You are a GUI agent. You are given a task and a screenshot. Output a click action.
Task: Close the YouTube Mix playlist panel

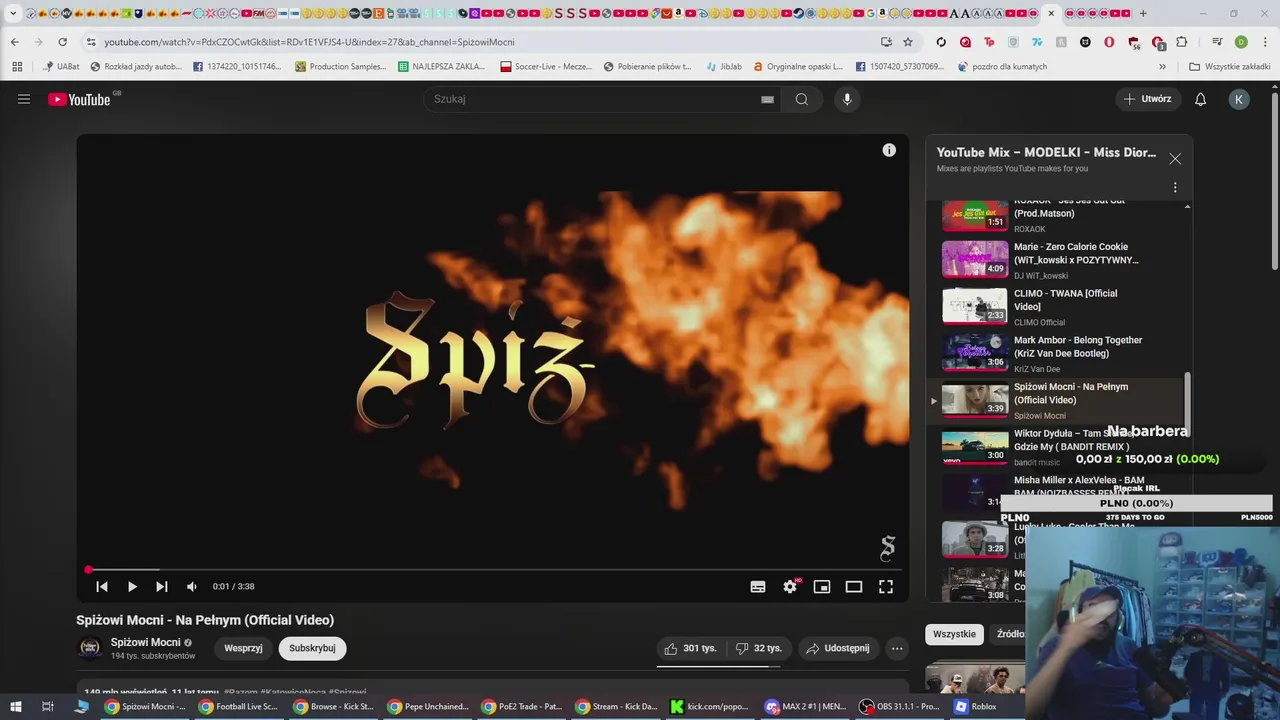[x=1175, y=159]
